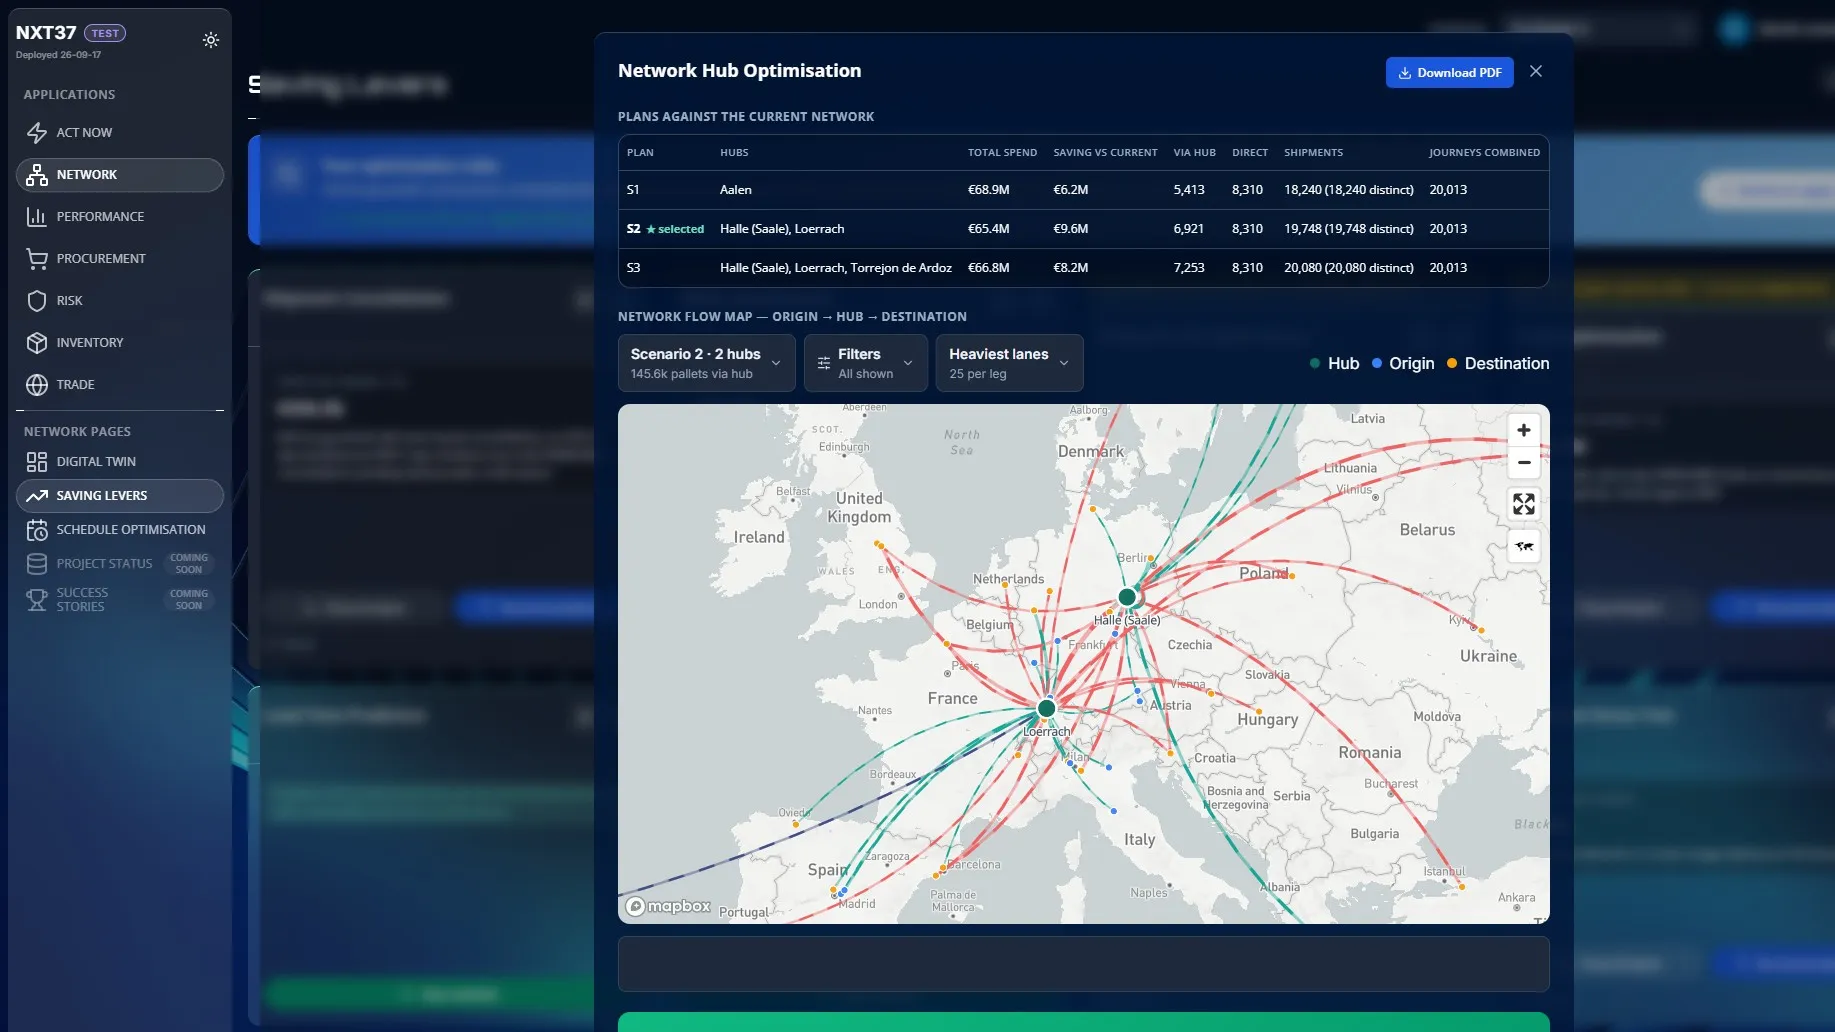Open the Scenario 2 hubs dropdown
This screenshot has height=1032, width=1835.
pyautogui.click(x=707, y=363)
